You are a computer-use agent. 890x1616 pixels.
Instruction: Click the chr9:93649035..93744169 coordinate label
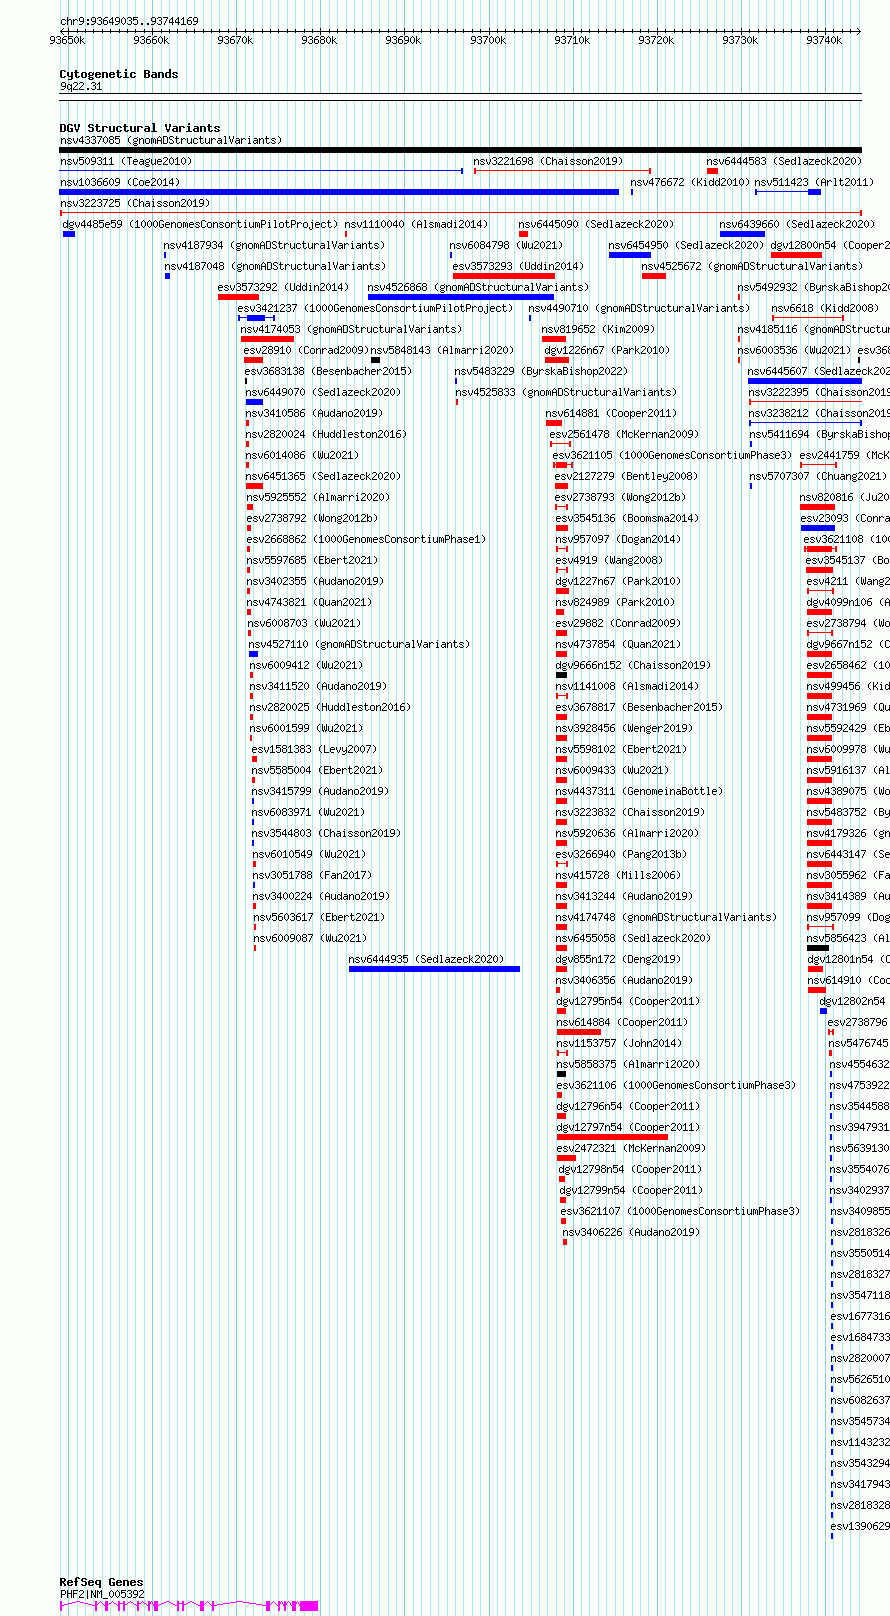(x=129, y=21)
